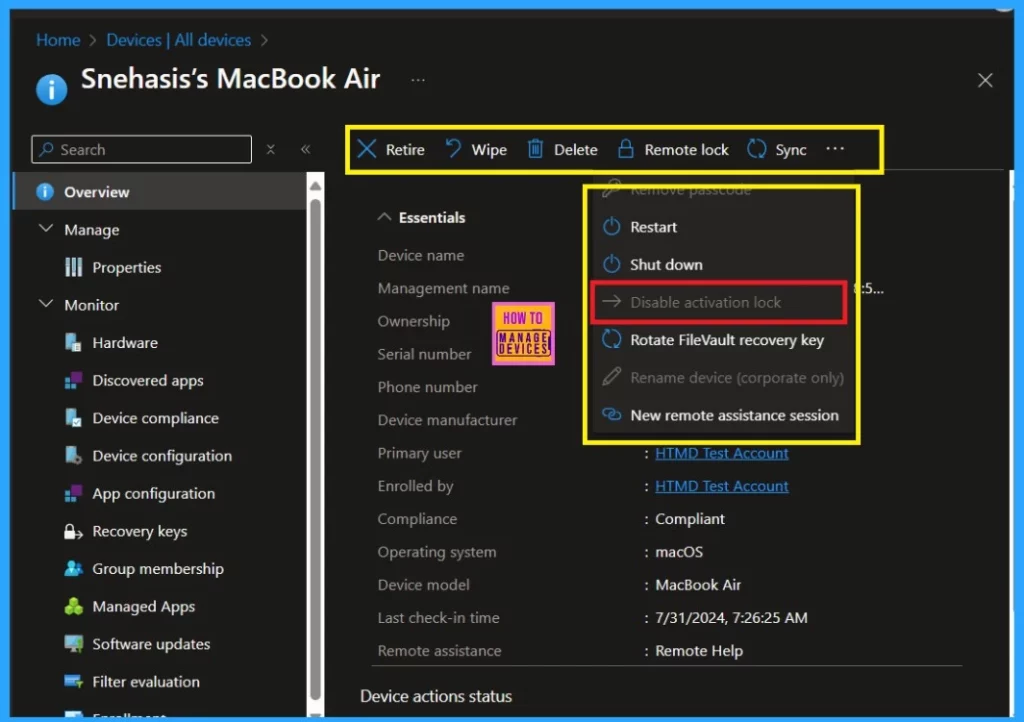Viewport: 1024px width, 722px height.
Task: Click the sidebar scroll up arrow
Action: pyautogui.click(x=315, y=186)
